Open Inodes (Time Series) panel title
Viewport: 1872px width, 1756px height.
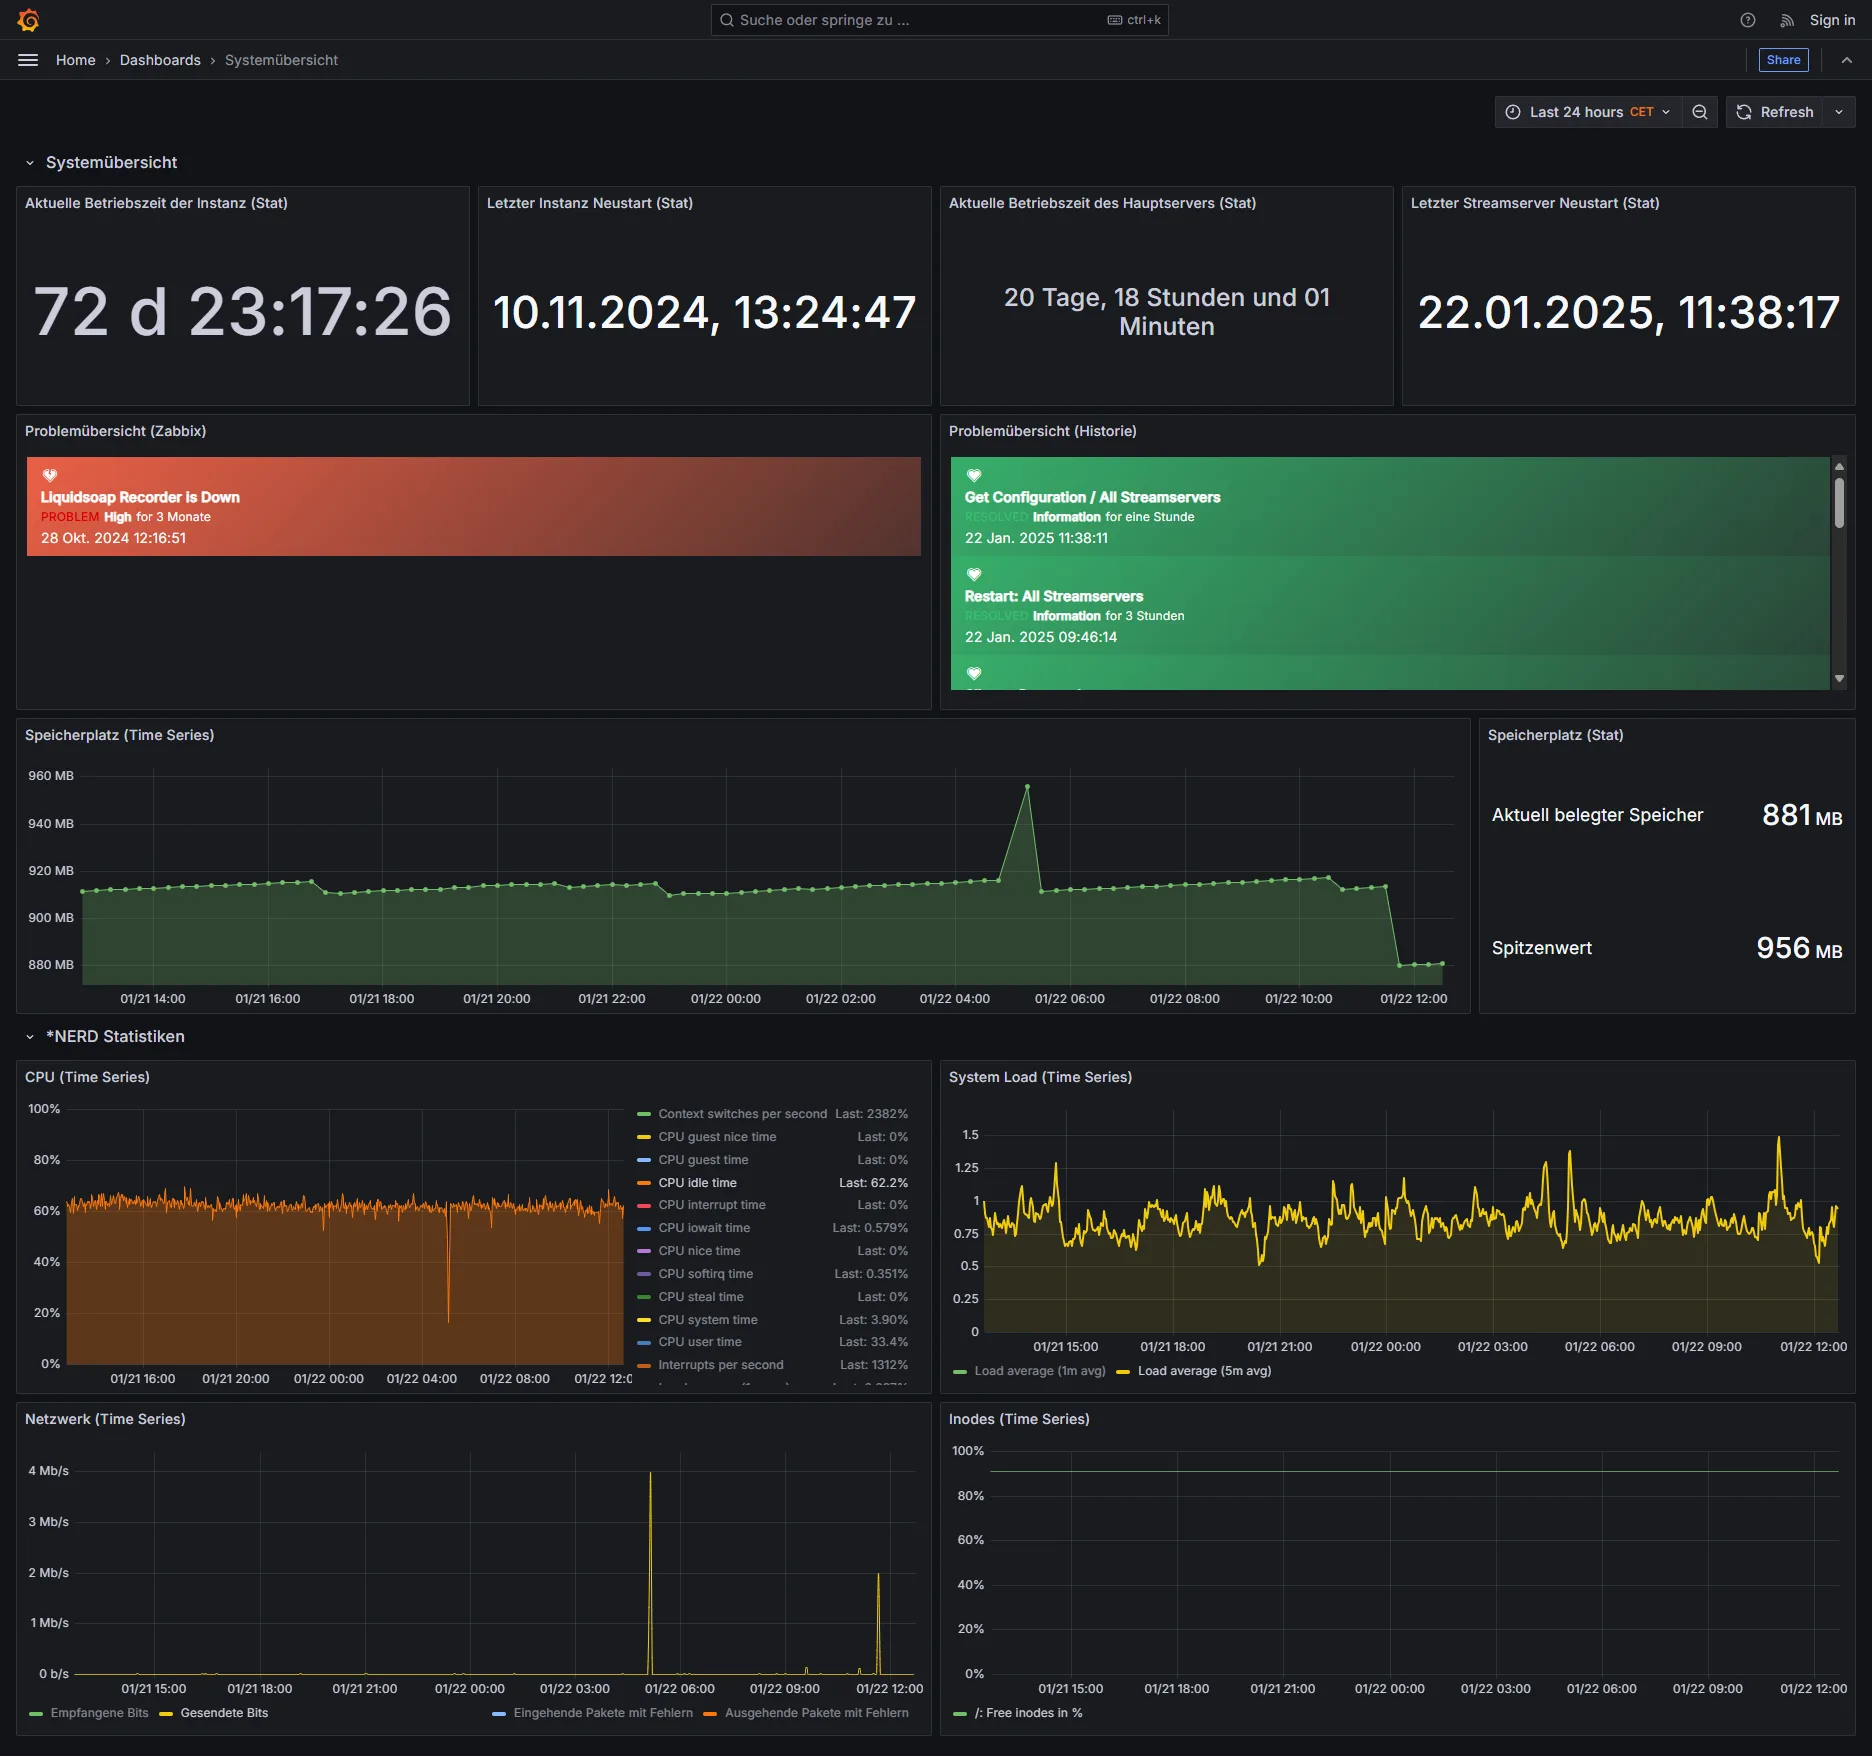[1019, 1419]
